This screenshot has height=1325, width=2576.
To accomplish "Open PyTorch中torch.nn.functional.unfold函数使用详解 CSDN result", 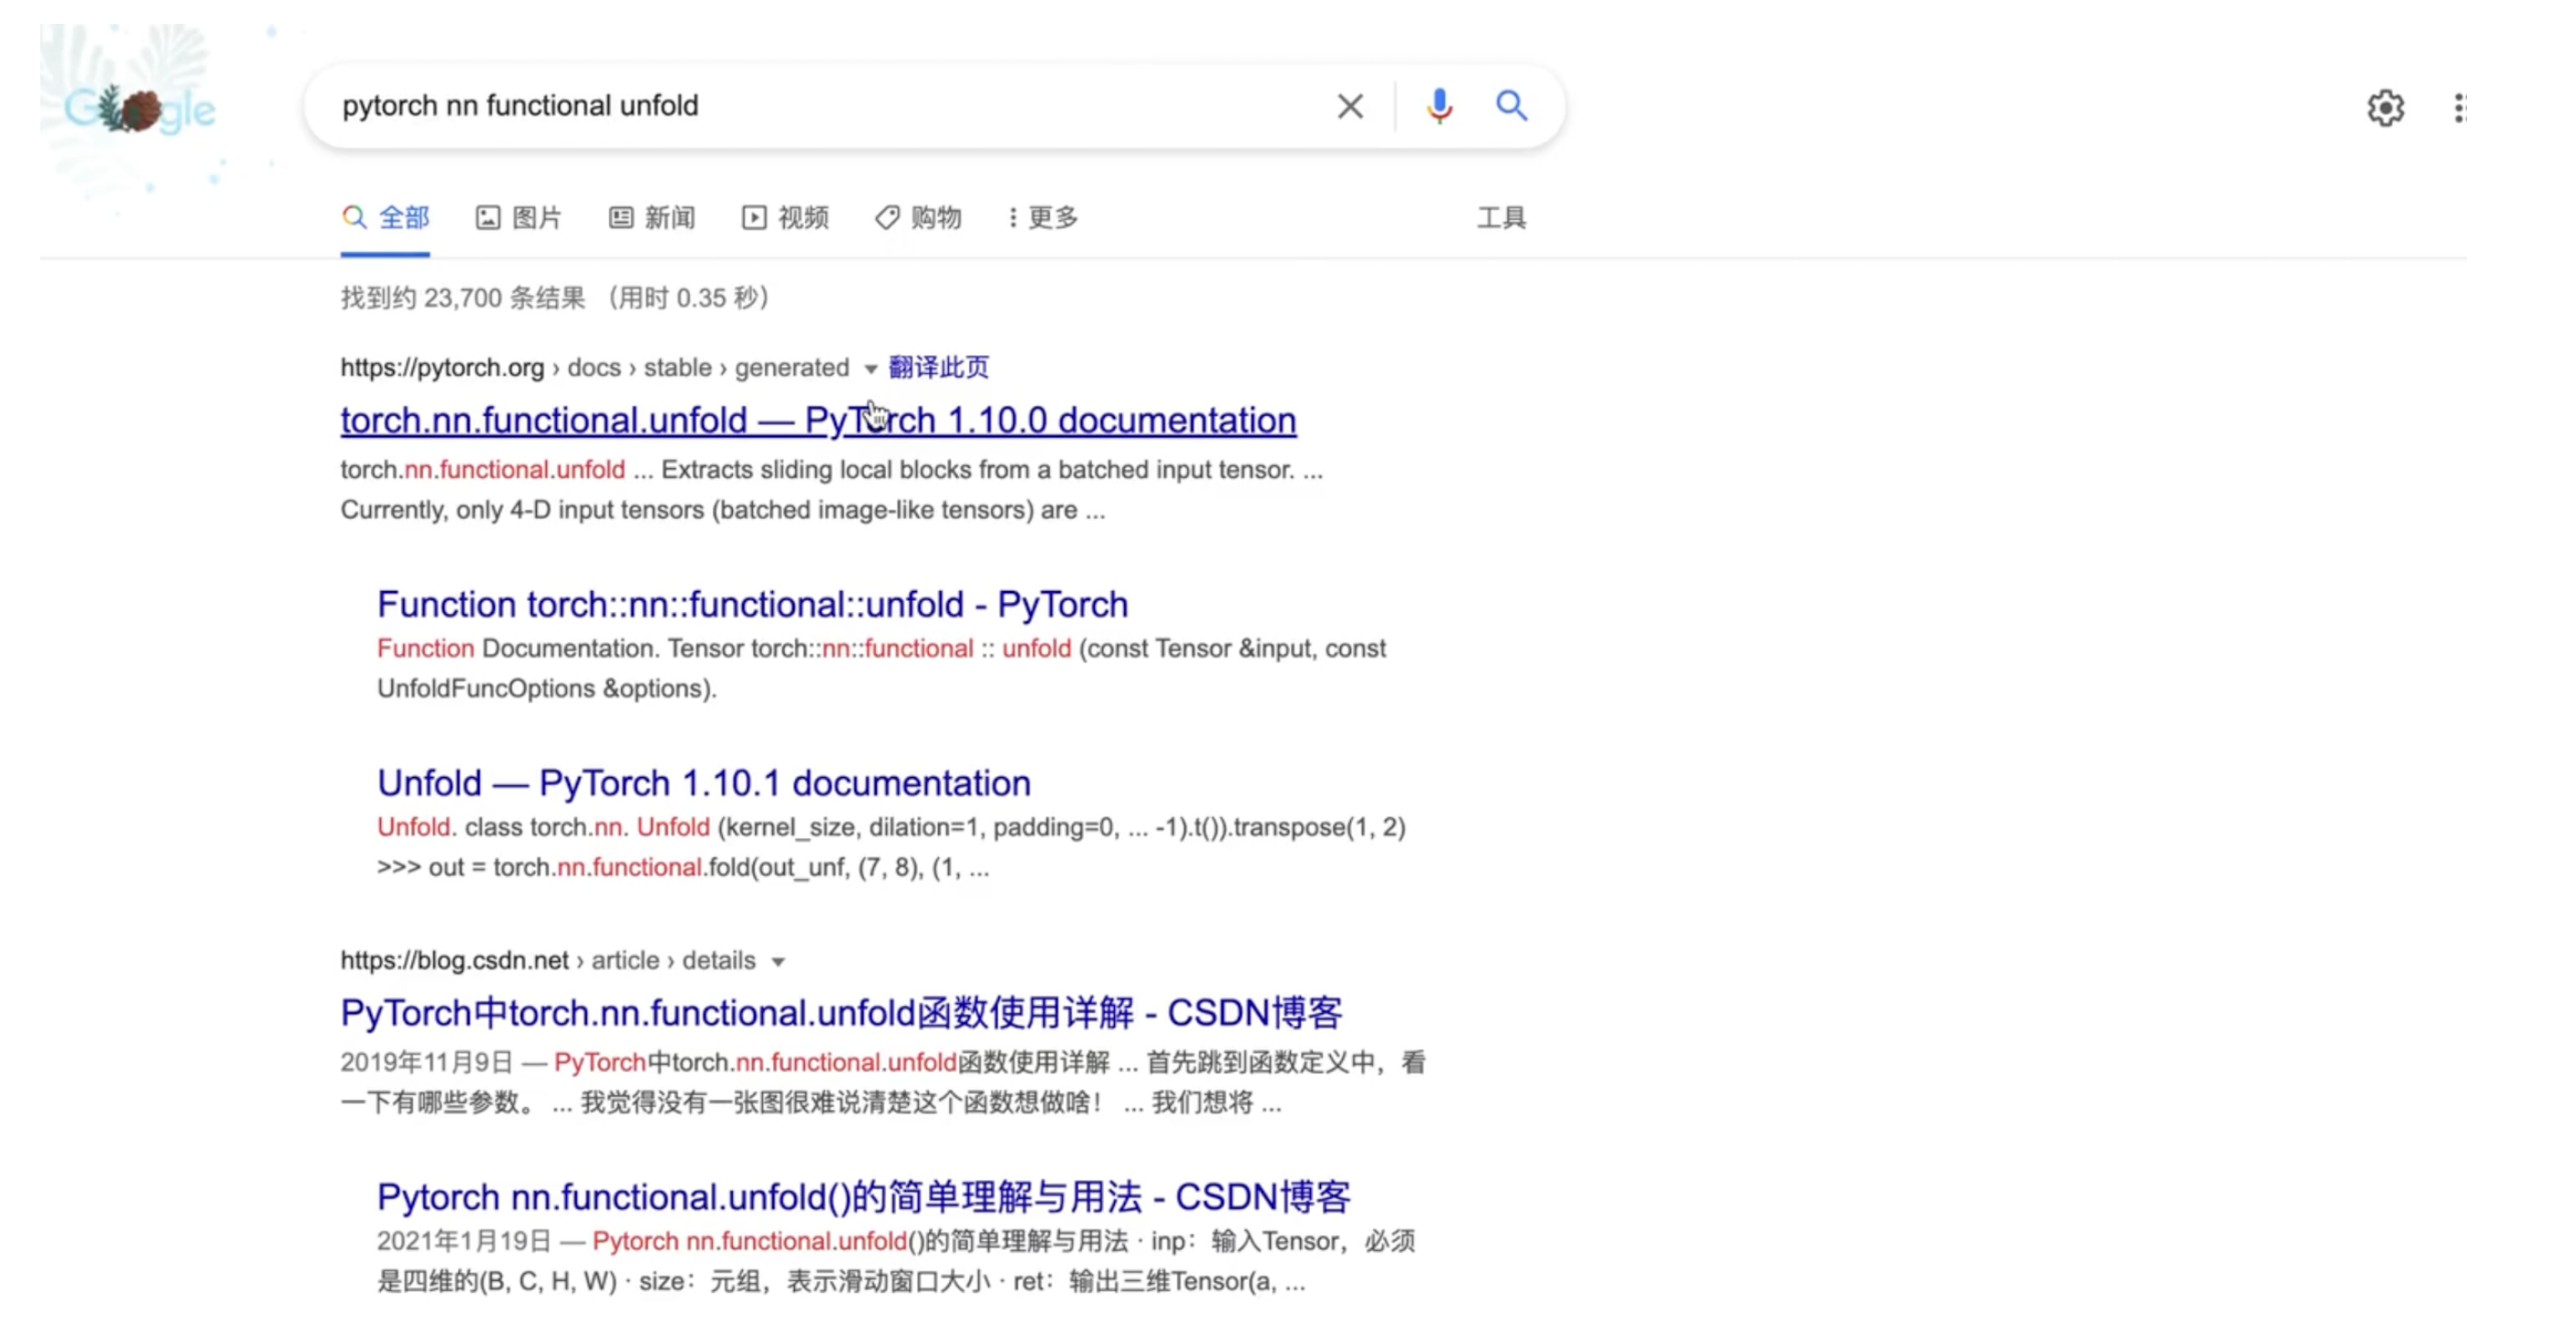I will (841, 1013).
